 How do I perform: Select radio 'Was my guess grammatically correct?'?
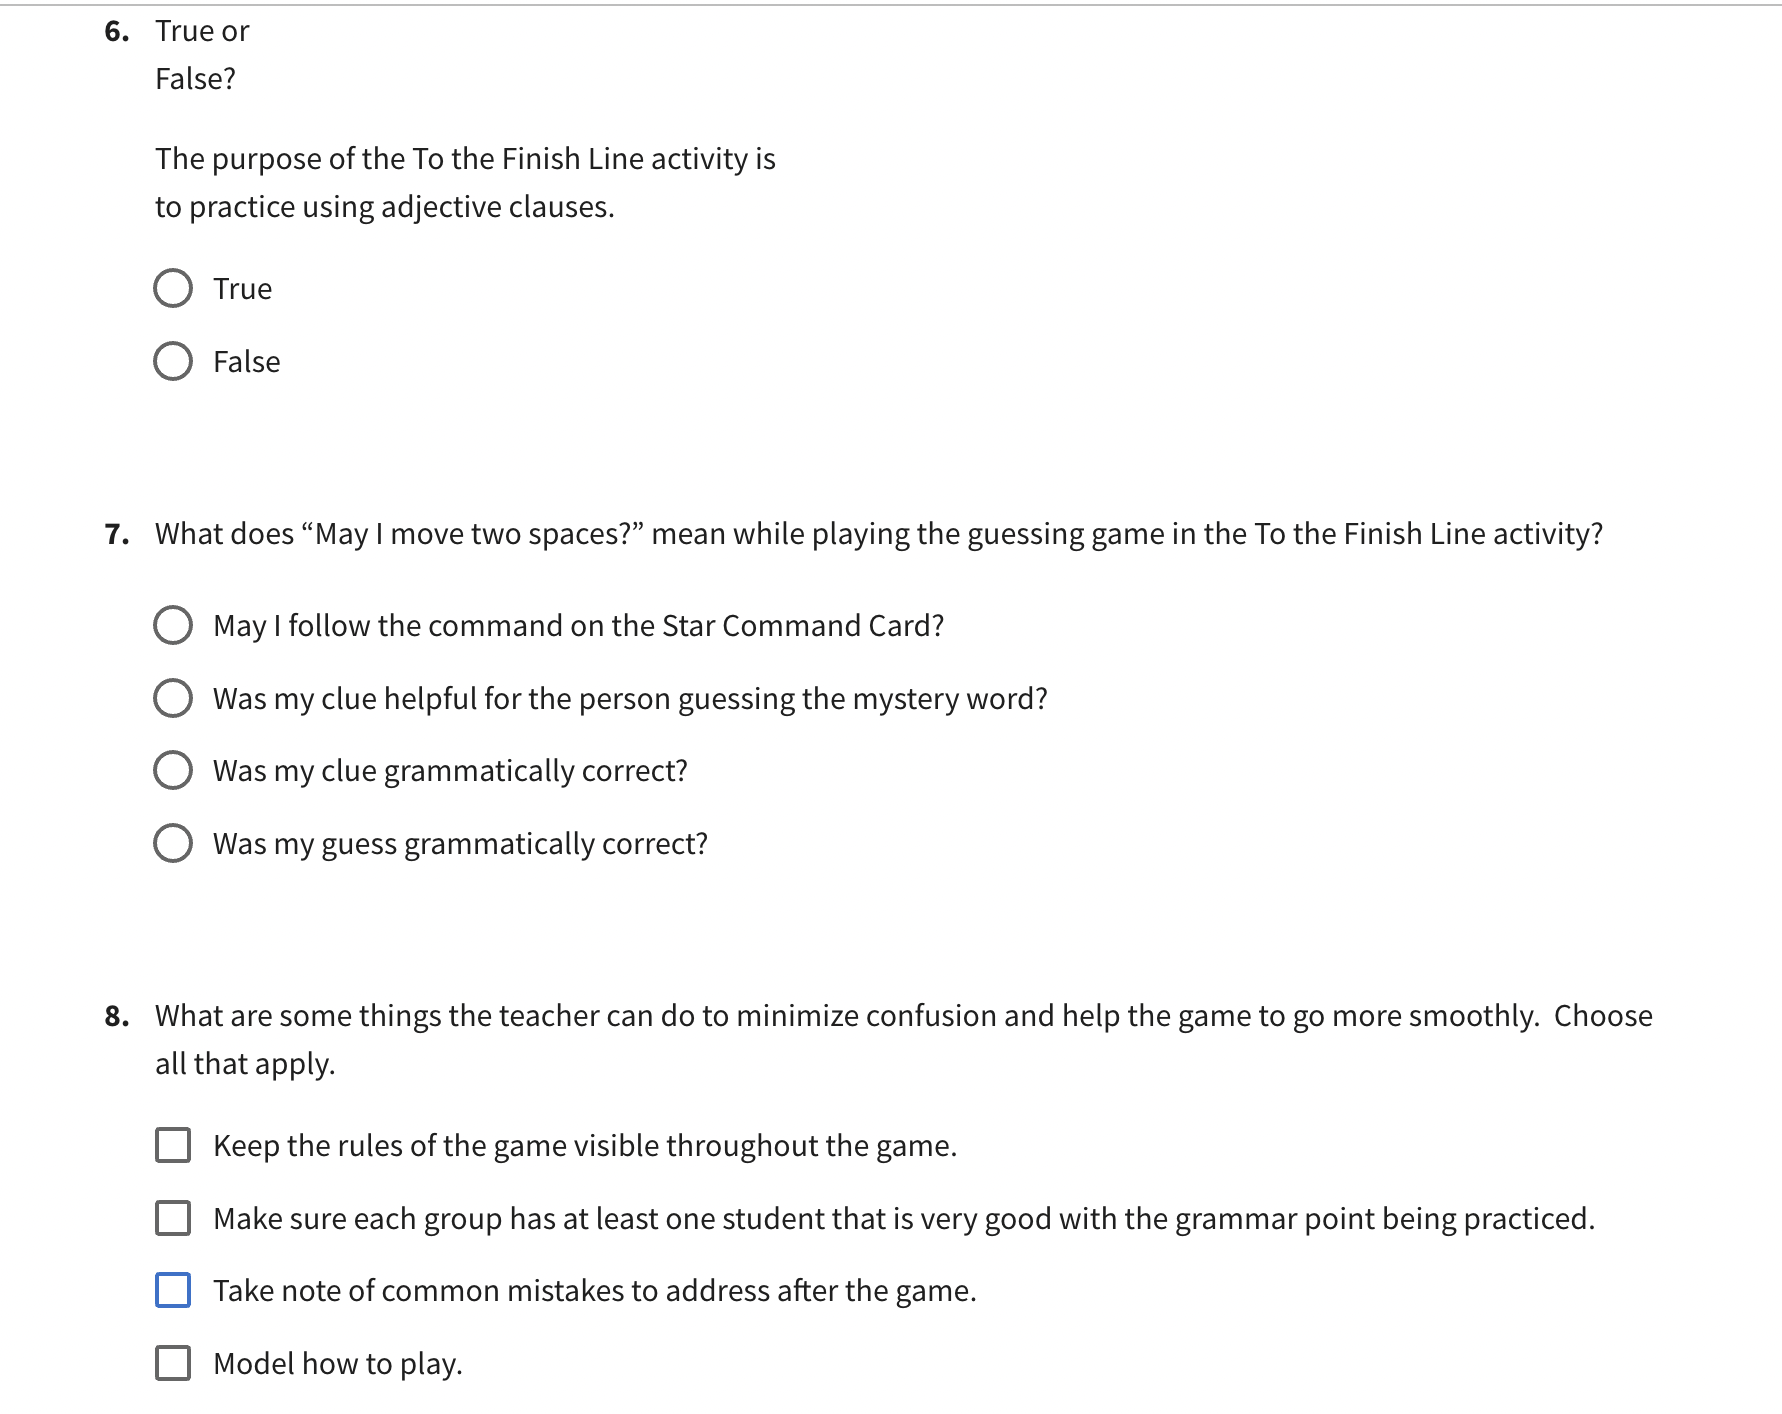click(x=173, y=843)
